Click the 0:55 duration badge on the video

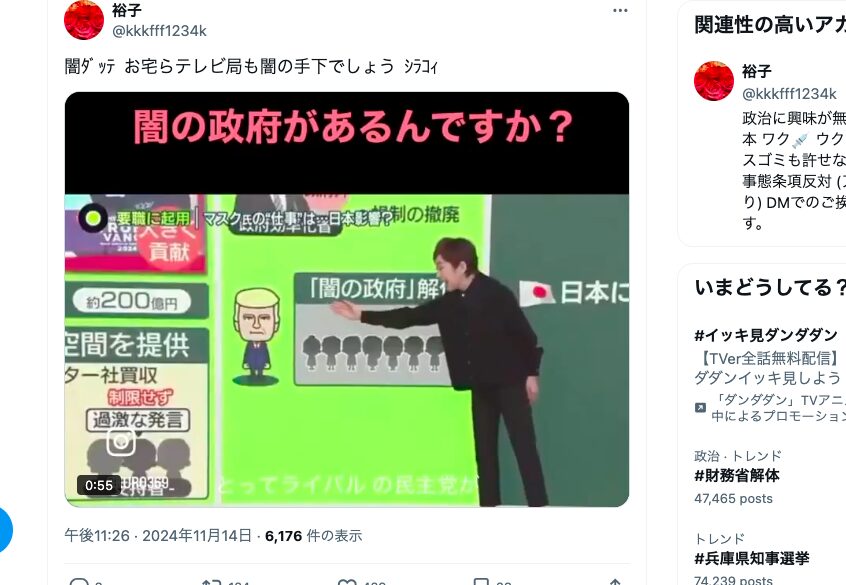click(99, 485)
